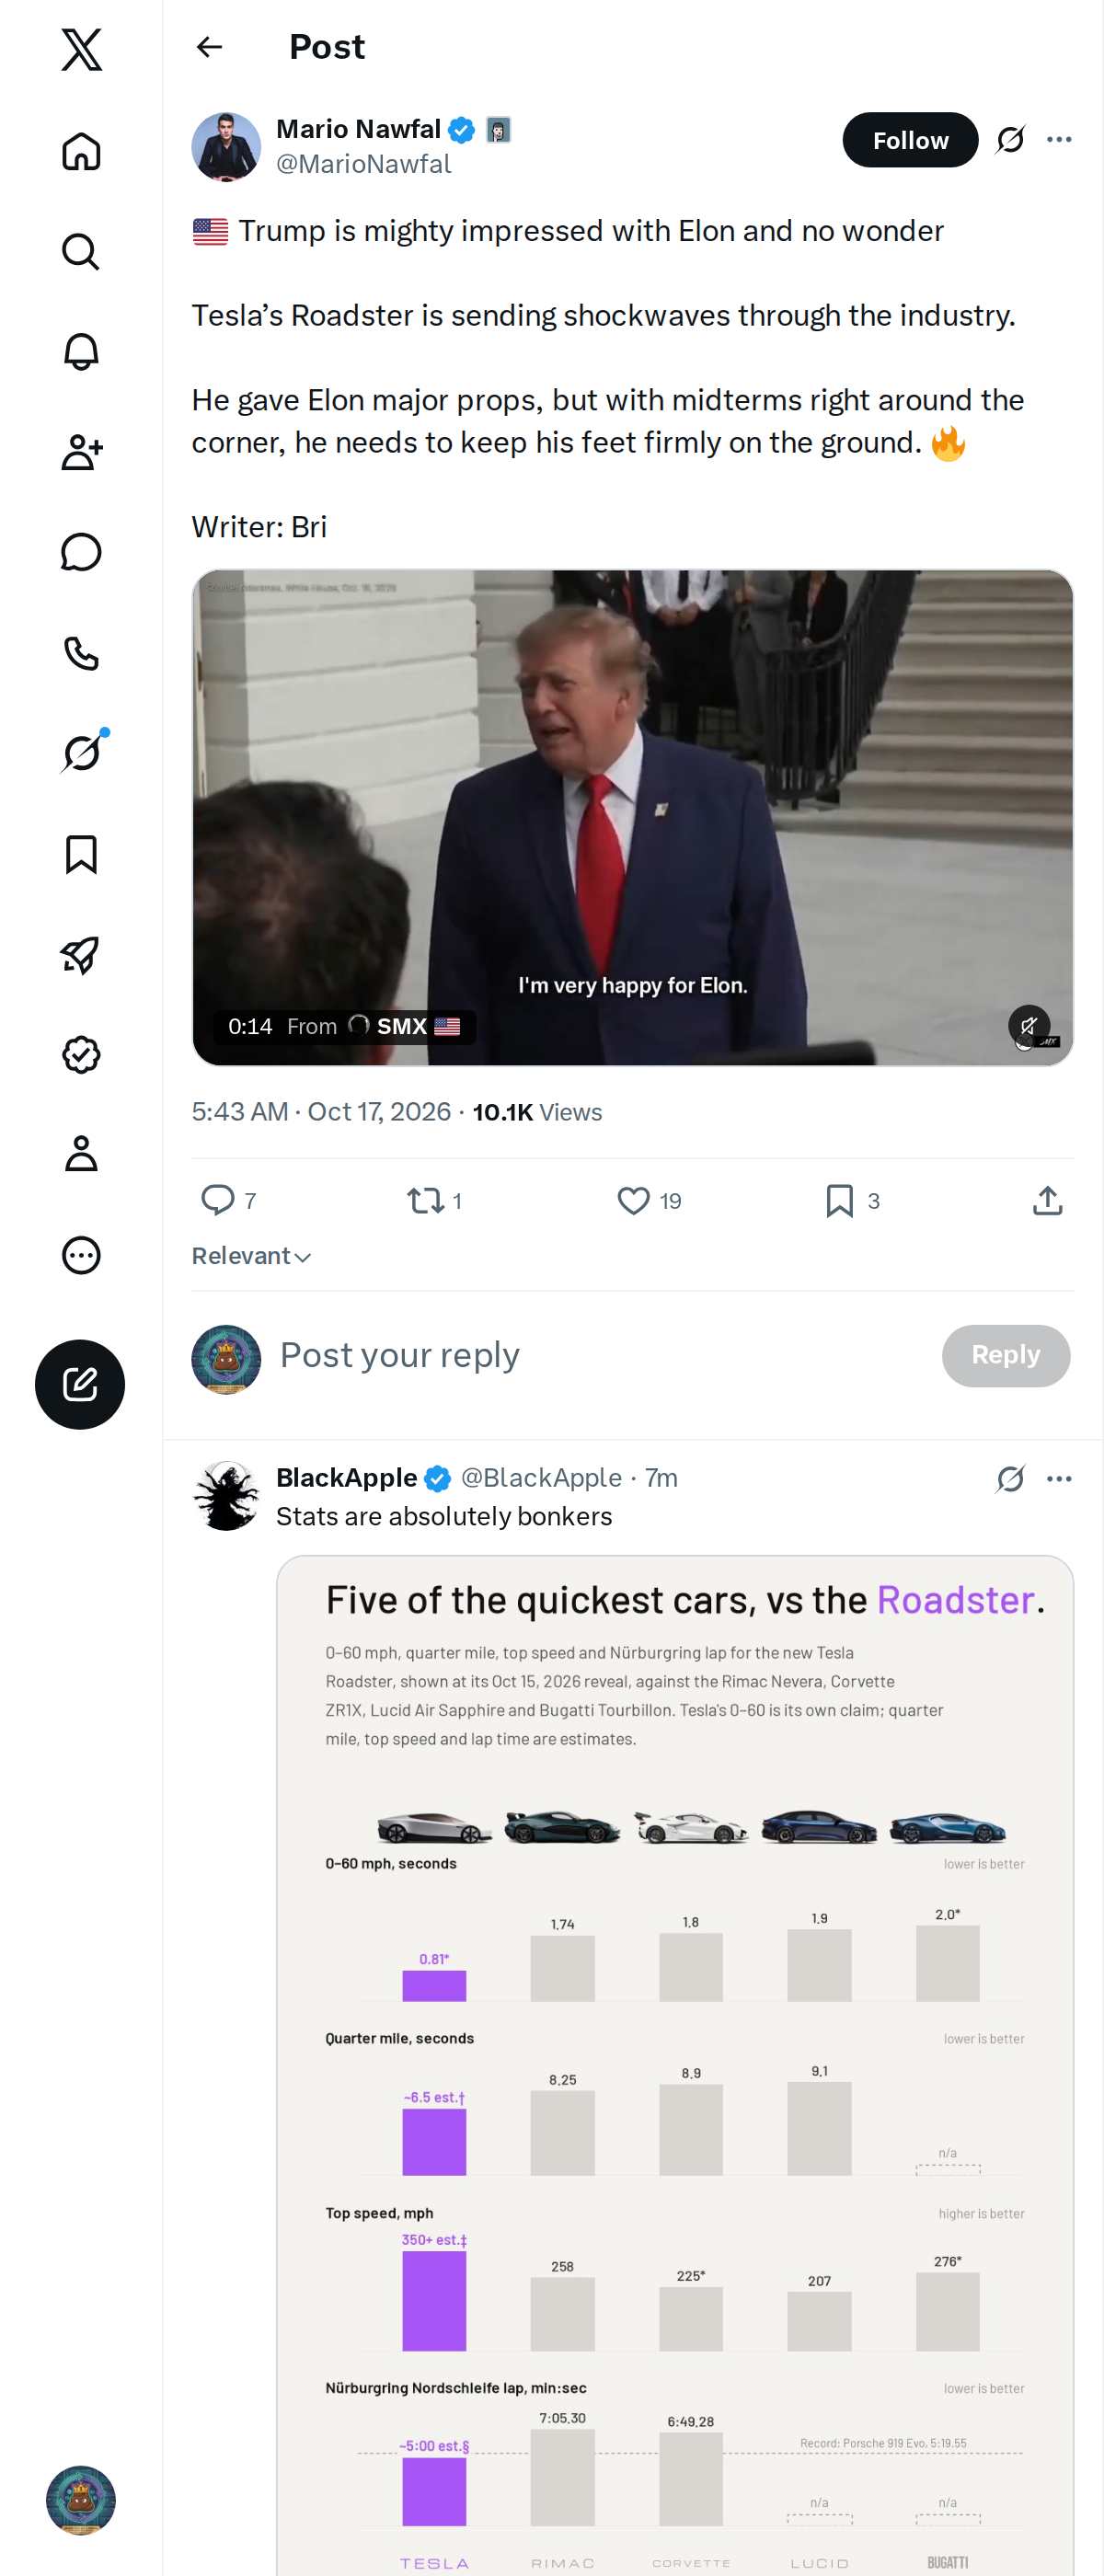
Task: Open the Profile person icon
Action: pyautogui.click(x=81, y=1154)
